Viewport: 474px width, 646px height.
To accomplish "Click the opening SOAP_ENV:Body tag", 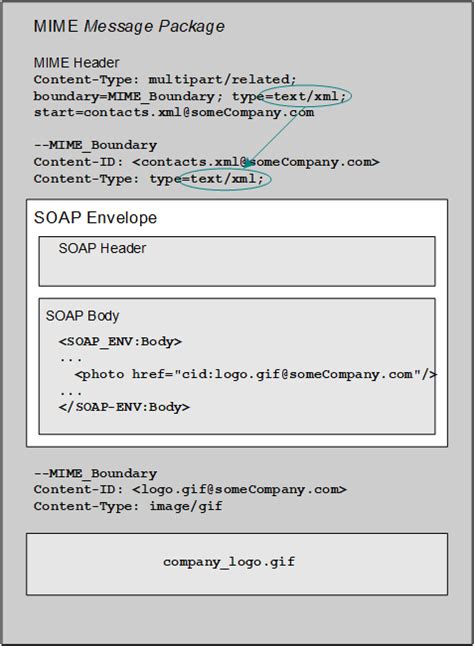I will [120, 342].
